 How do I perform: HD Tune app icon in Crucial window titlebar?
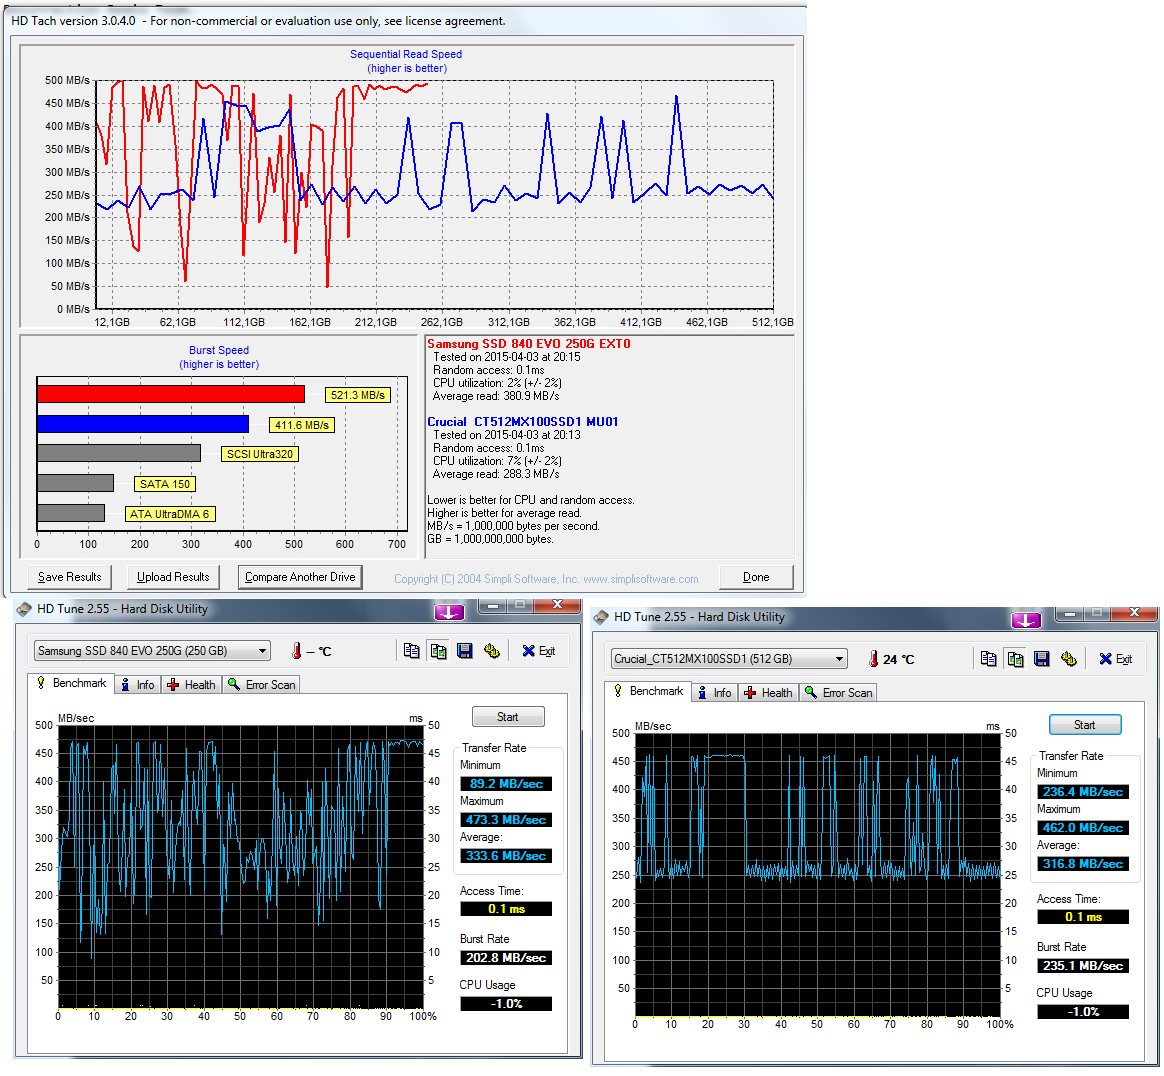tap(601, 617)
